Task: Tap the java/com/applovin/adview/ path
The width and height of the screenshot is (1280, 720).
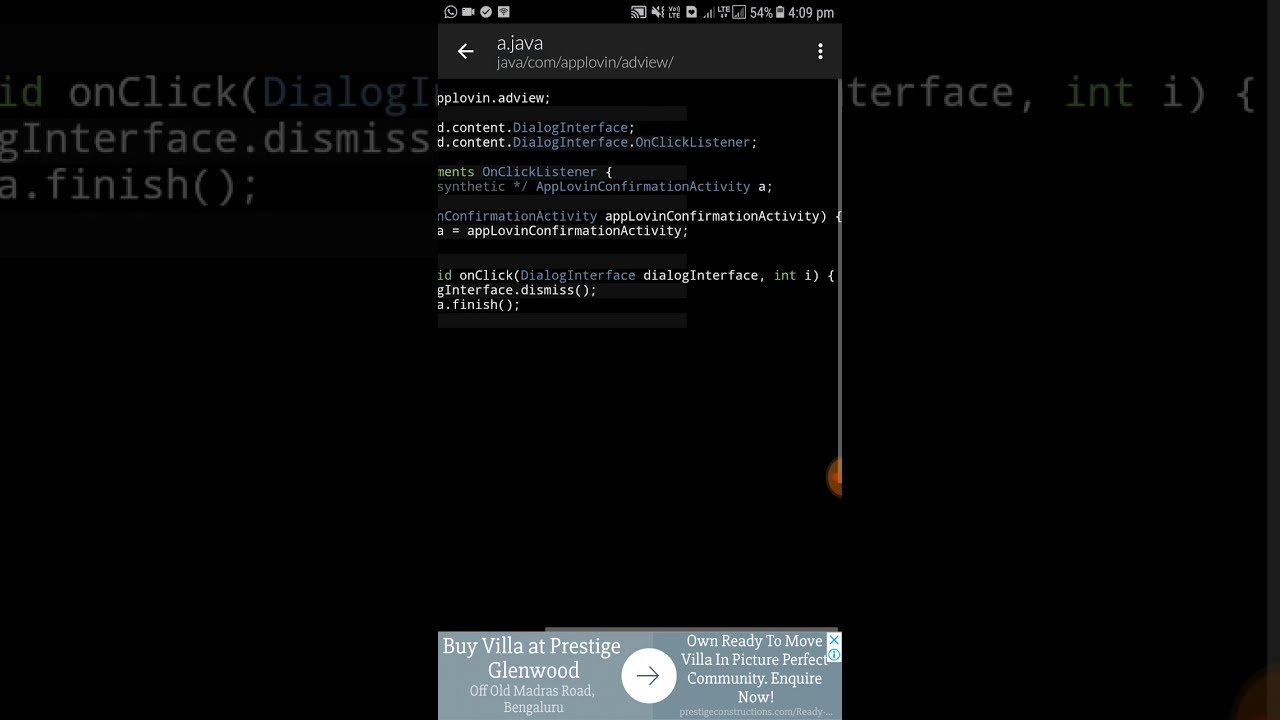Action: [585, 62]
